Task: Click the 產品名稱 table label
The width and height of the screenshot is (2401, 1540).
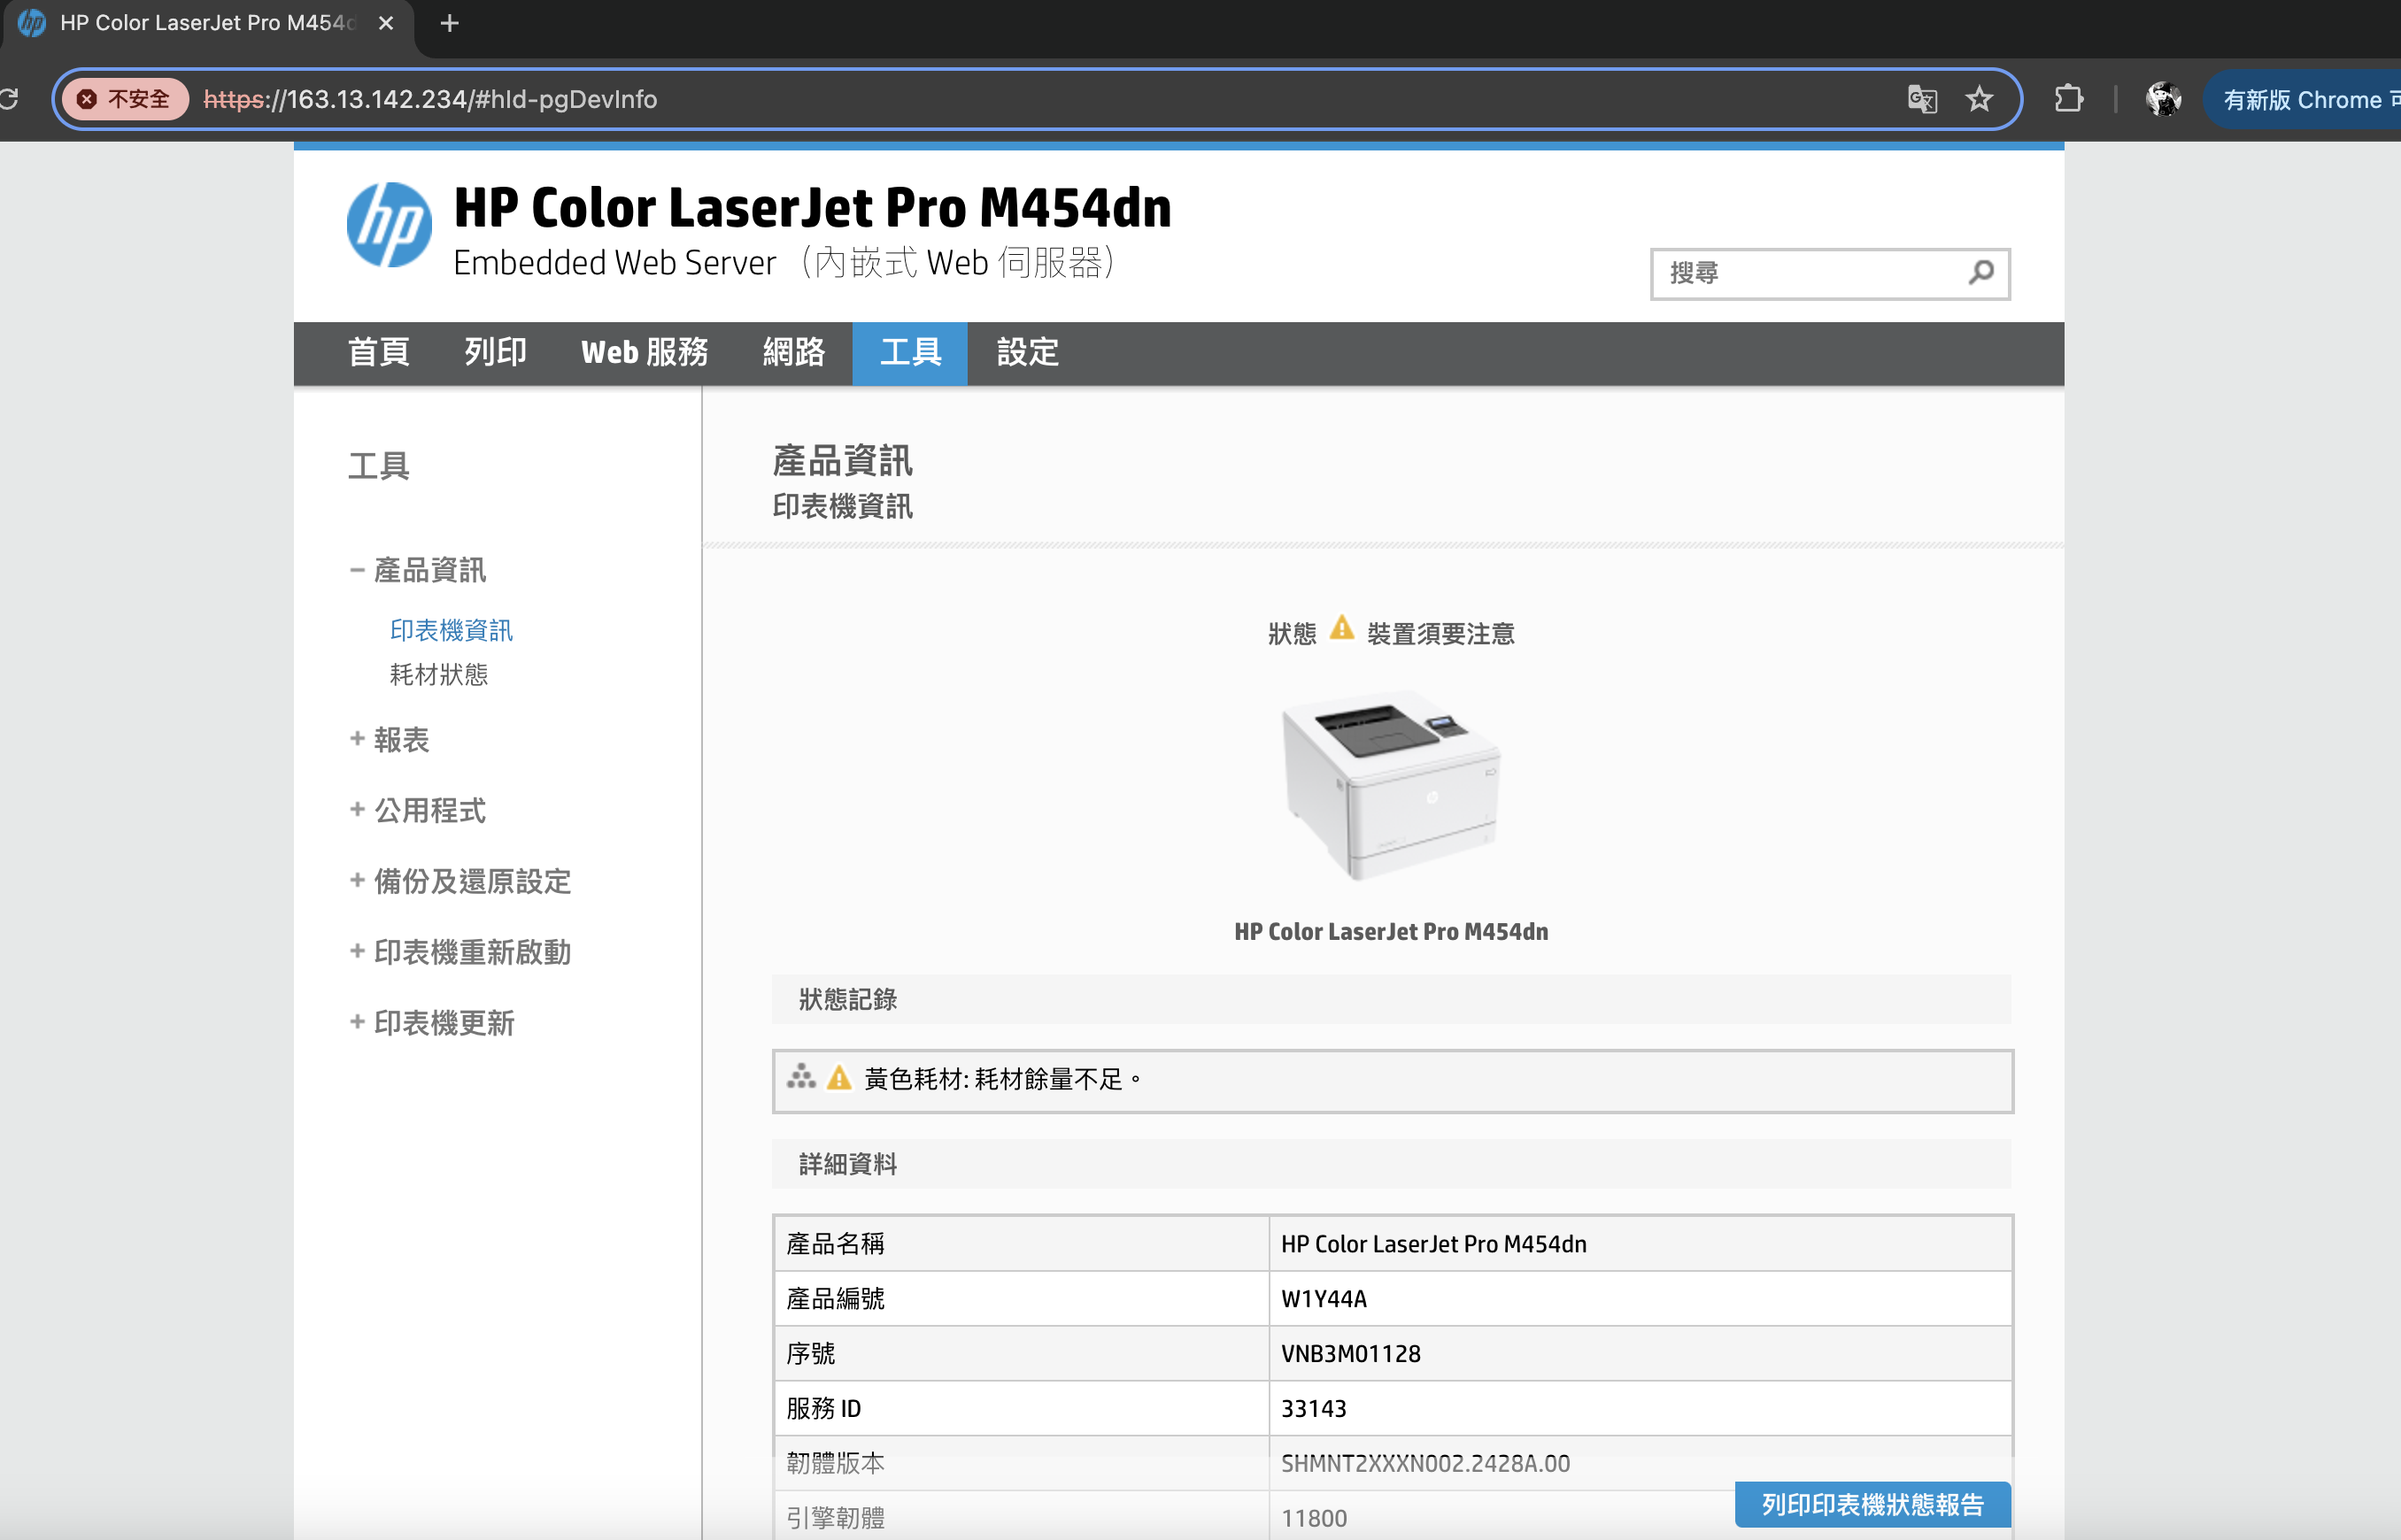Action: coord(835,1243)
